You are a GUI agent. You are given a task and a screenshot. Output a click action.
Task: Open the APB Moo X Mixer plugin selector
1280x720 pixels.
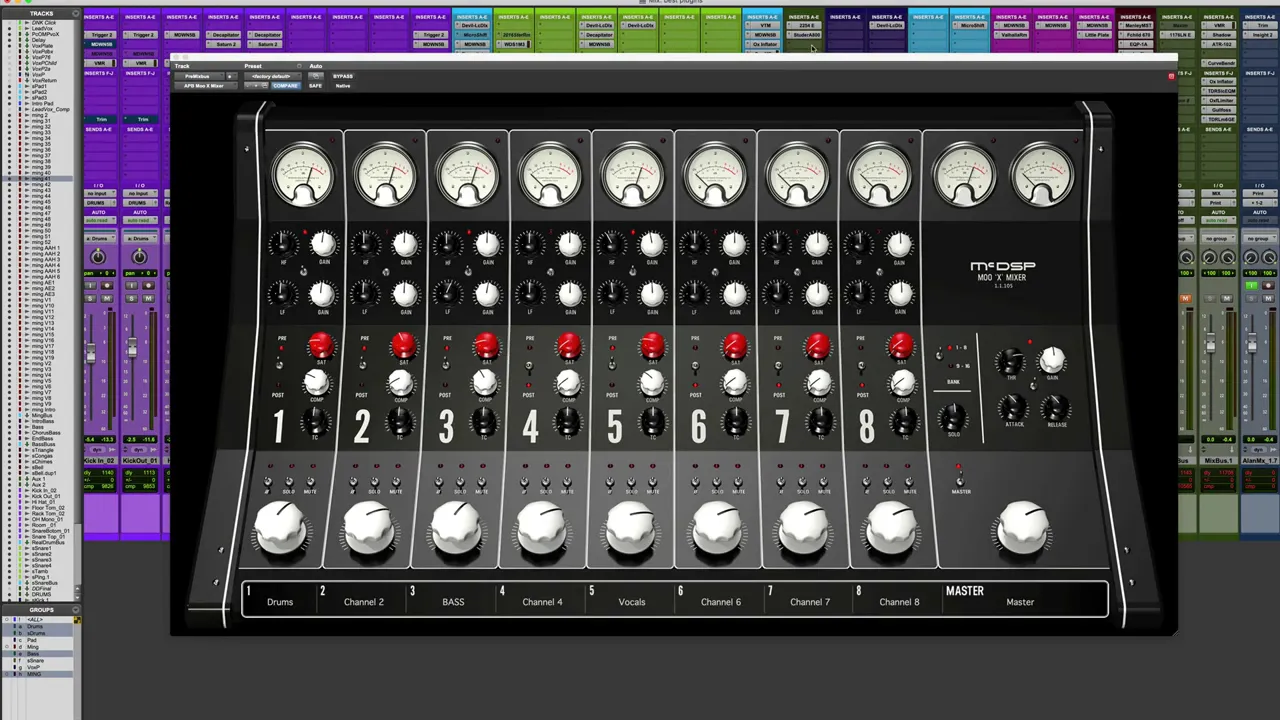point(204,86)
